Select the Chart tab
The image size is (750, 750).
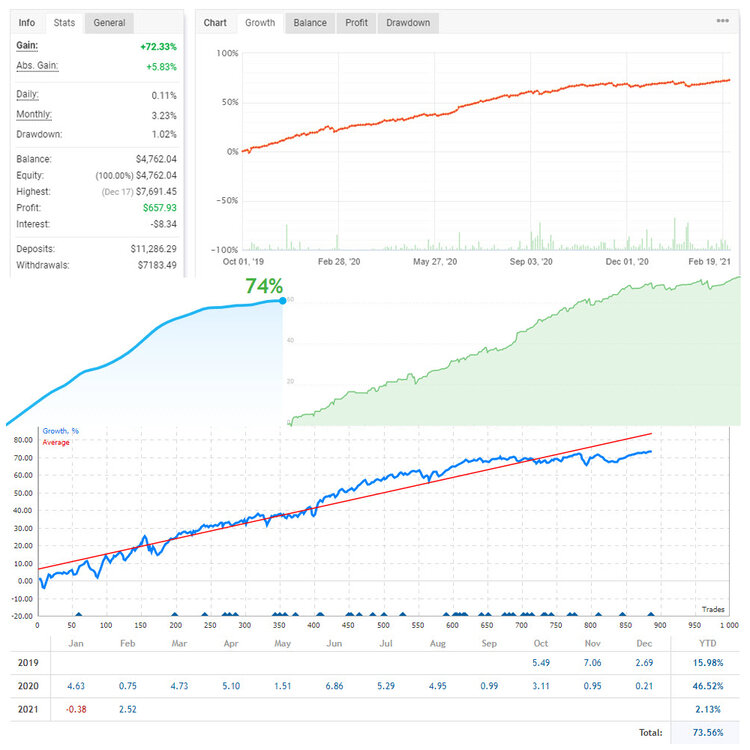(x=215, y=22)
